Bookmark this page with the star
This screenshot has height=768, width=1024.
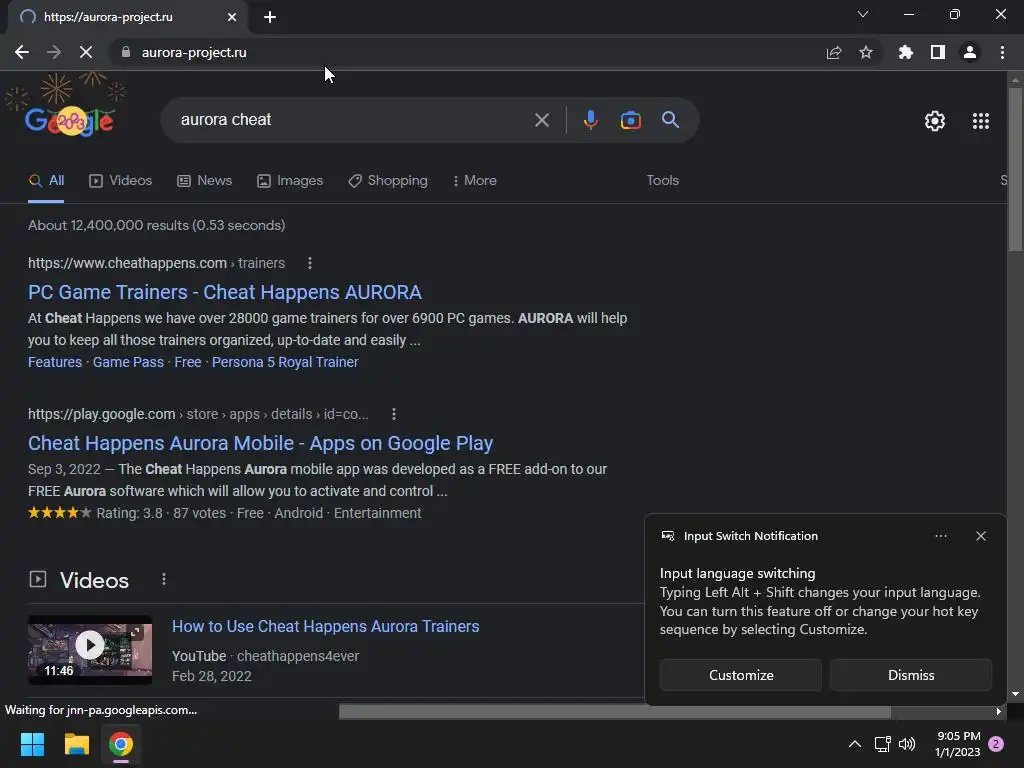[866, 52]
